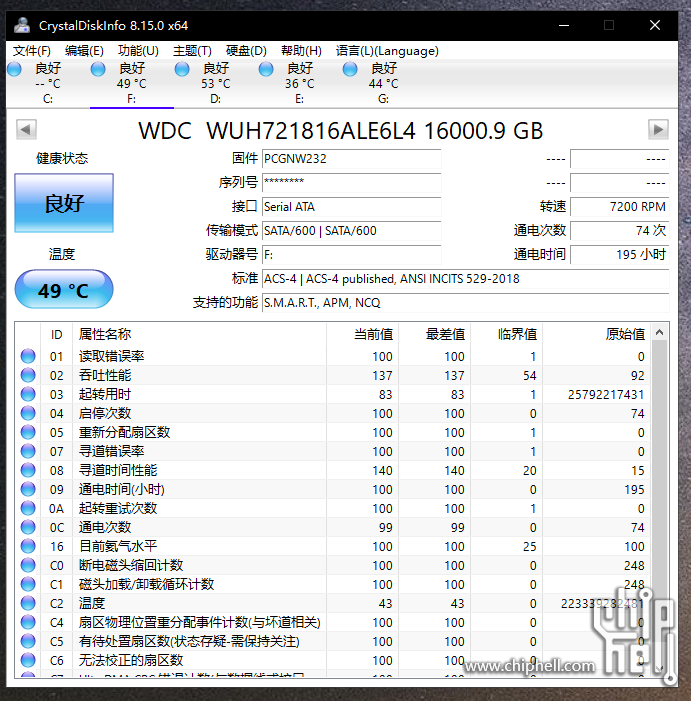
Task: Open the 主题(T) menu
Action: [x=192, y=51]
